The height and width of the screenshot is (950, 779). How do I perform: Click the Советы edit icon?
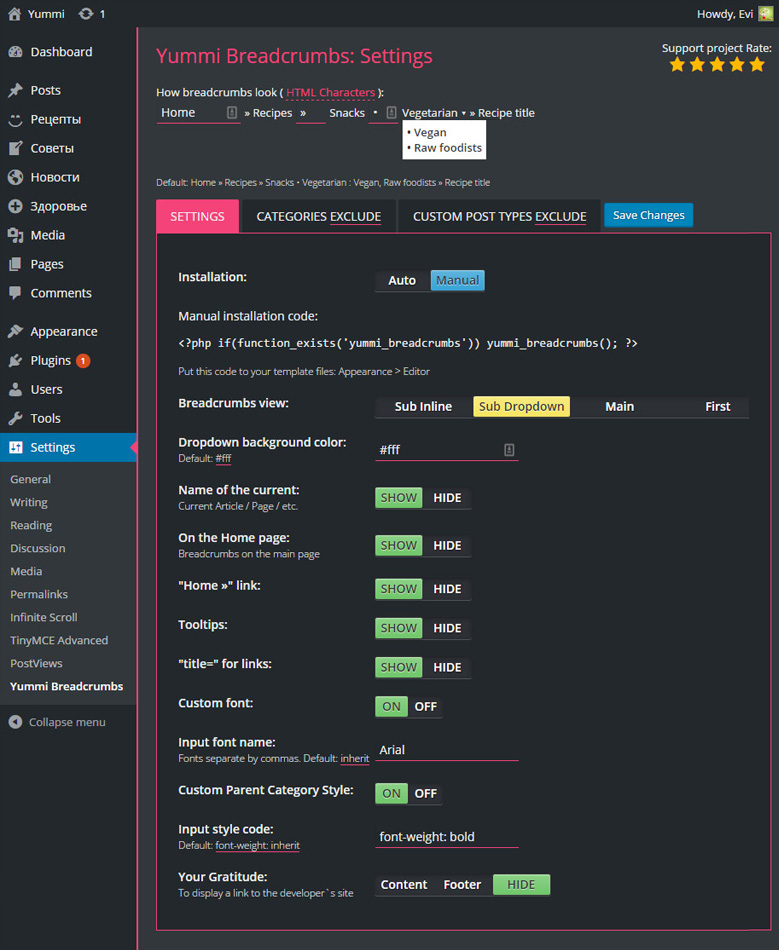point(15,148)
